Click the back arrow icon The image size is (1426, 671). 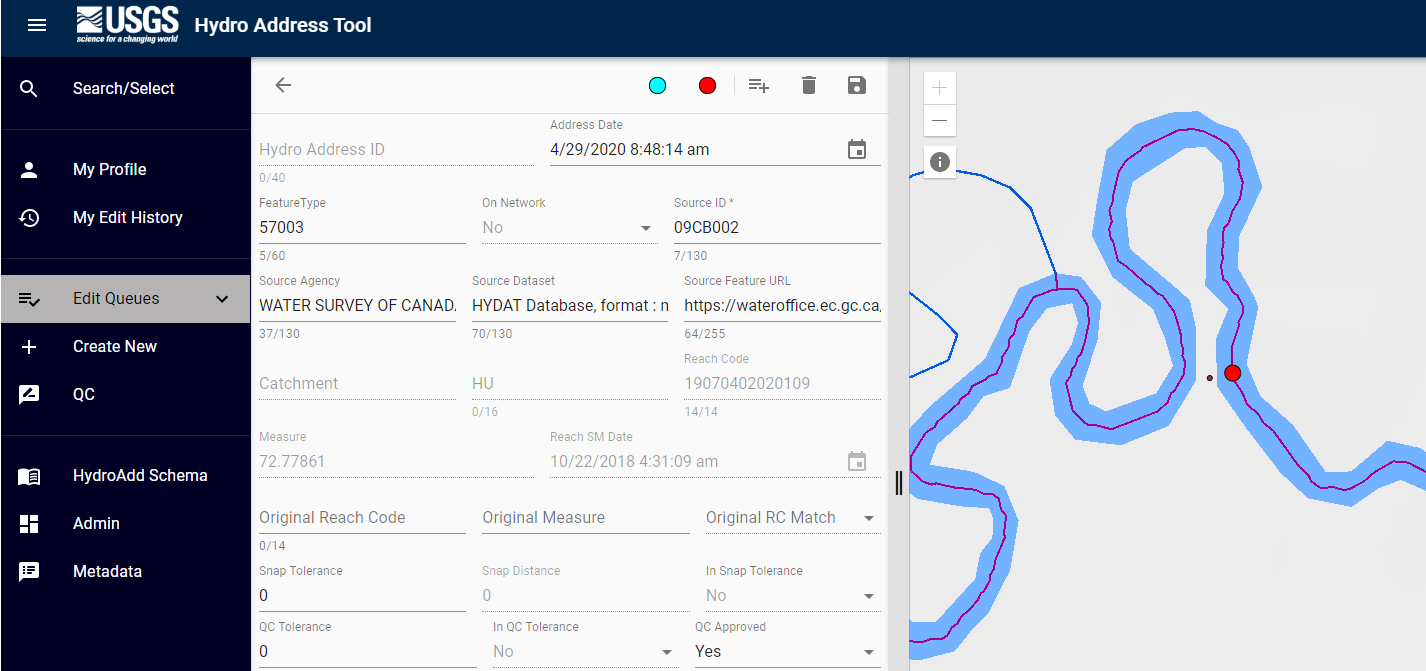[x=283, y=85]
